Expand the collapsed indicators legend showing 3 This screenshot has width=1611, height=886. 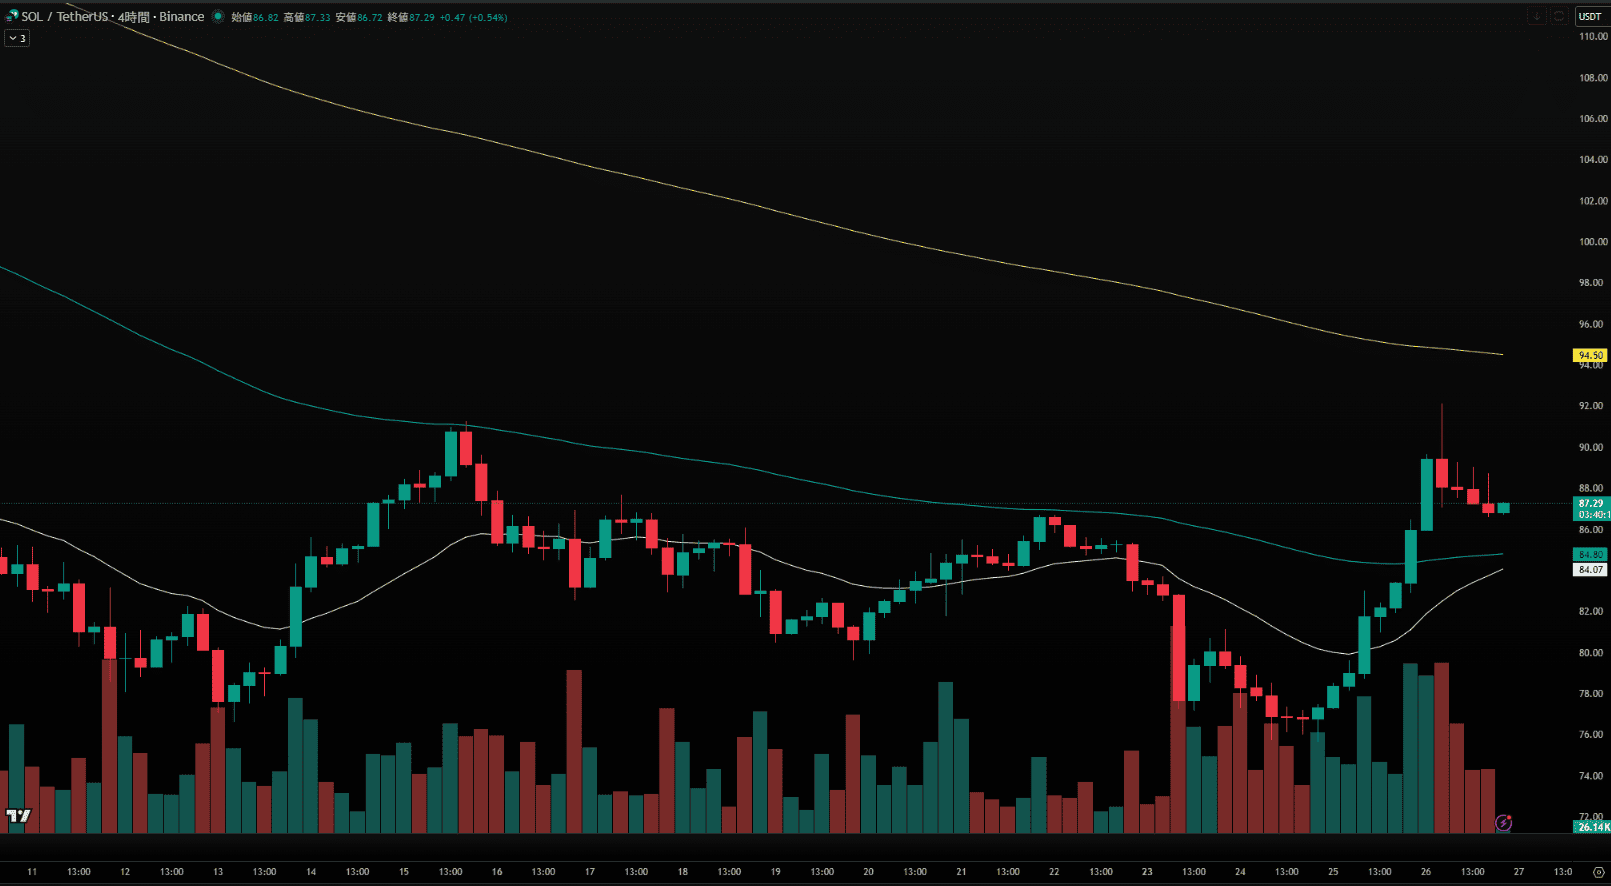(17, 38)
